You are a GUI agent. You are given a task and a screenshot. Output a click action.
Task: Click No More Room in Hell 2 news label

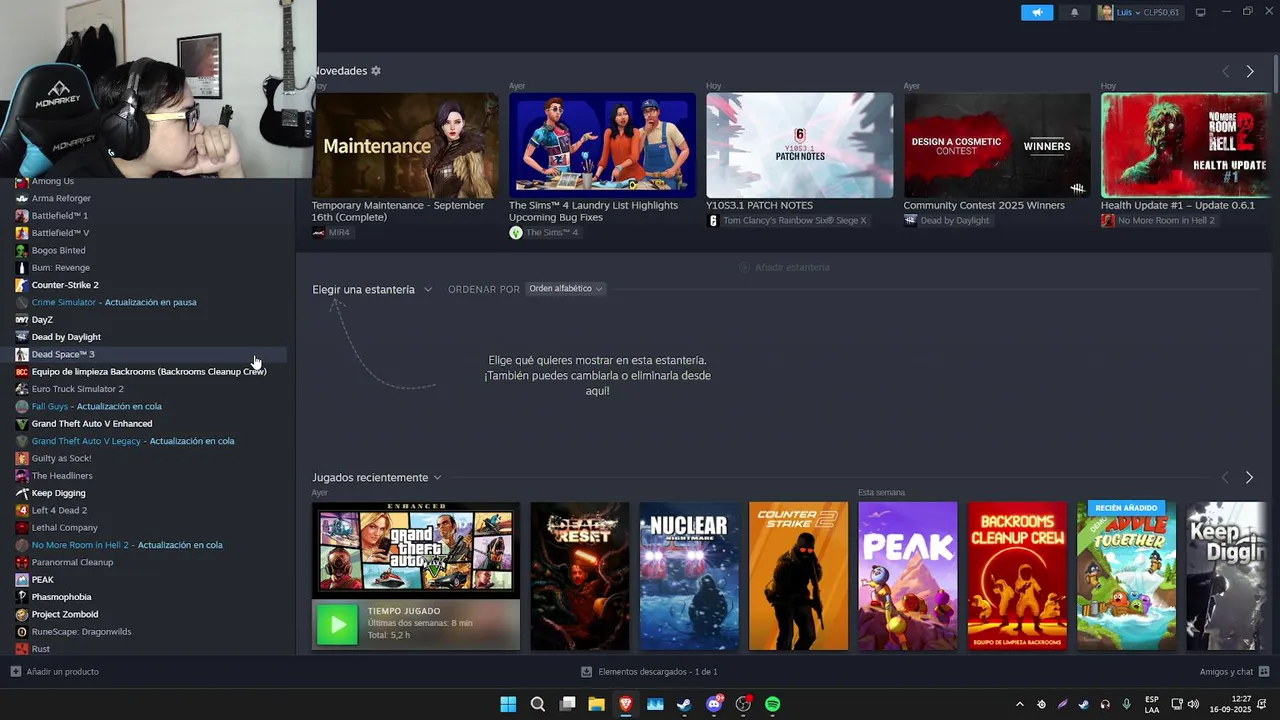tap(1158, 220)
